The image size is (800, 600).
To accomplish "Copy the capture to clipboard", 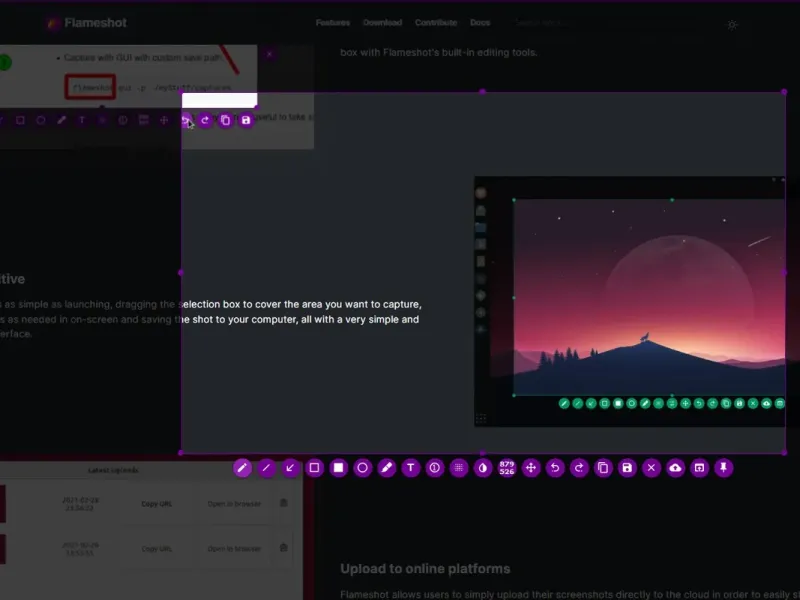I will pyautogui.click(x=603, y=468).
